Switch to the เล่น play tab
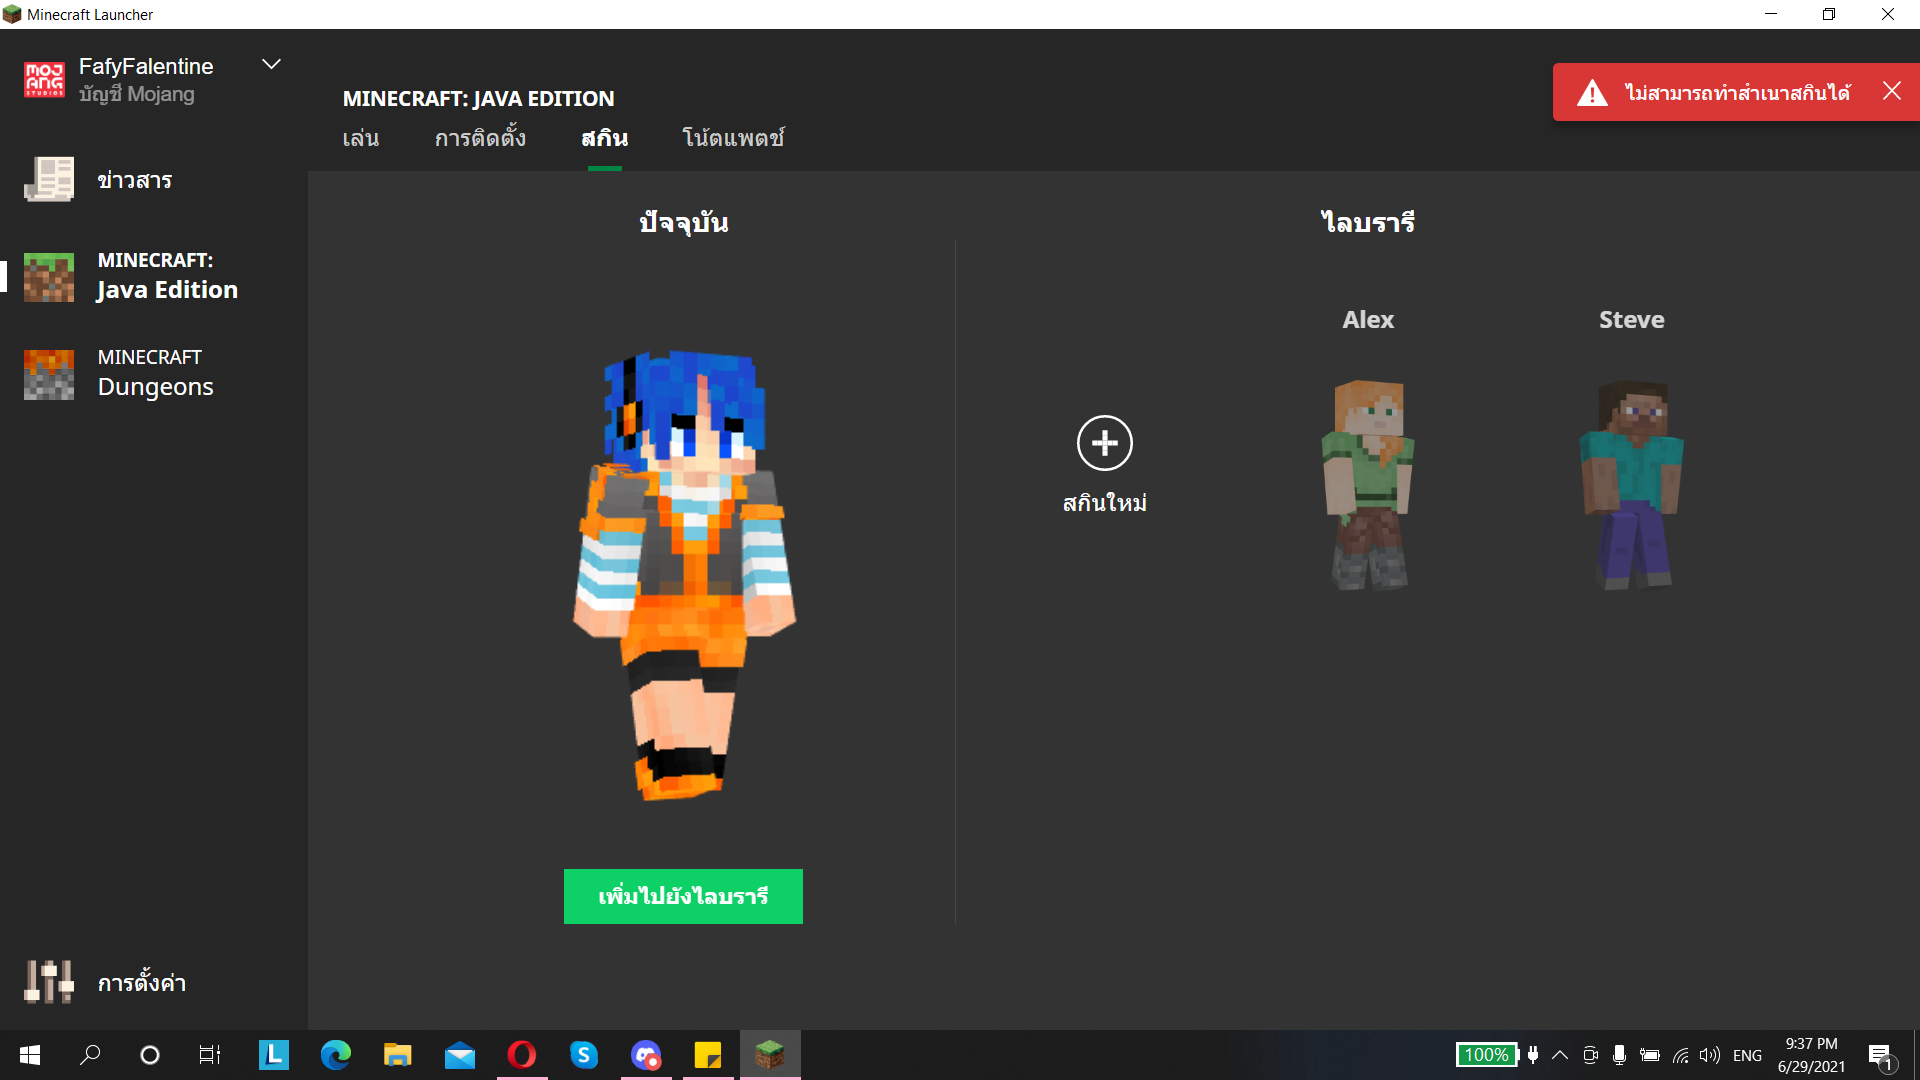This screenshot has width=1920, height=1080. coord(360,138)
